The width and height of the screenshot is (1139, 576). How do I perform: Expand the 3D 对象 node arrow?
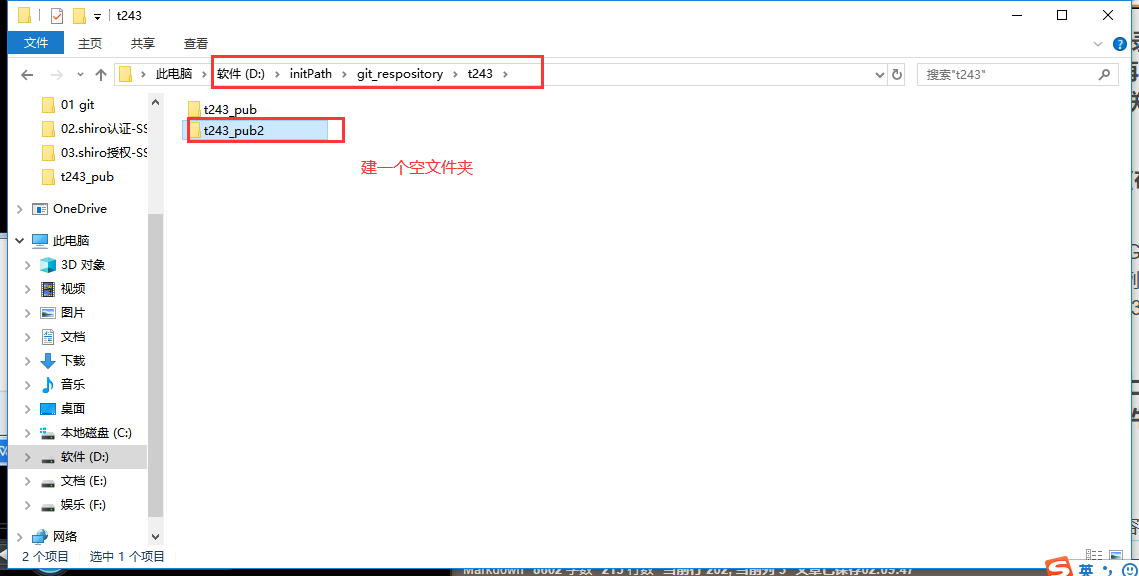click(28, 265)
